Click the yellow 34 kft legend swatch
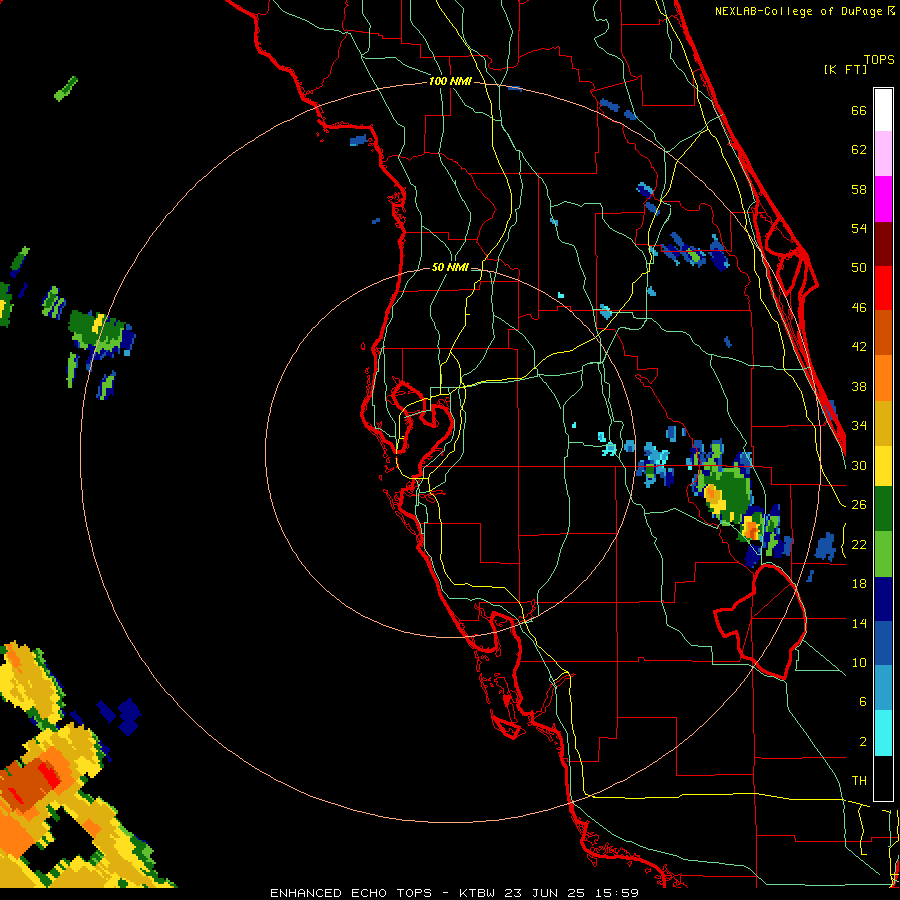This screenshot has height=900, width=900. pos(883,466)
